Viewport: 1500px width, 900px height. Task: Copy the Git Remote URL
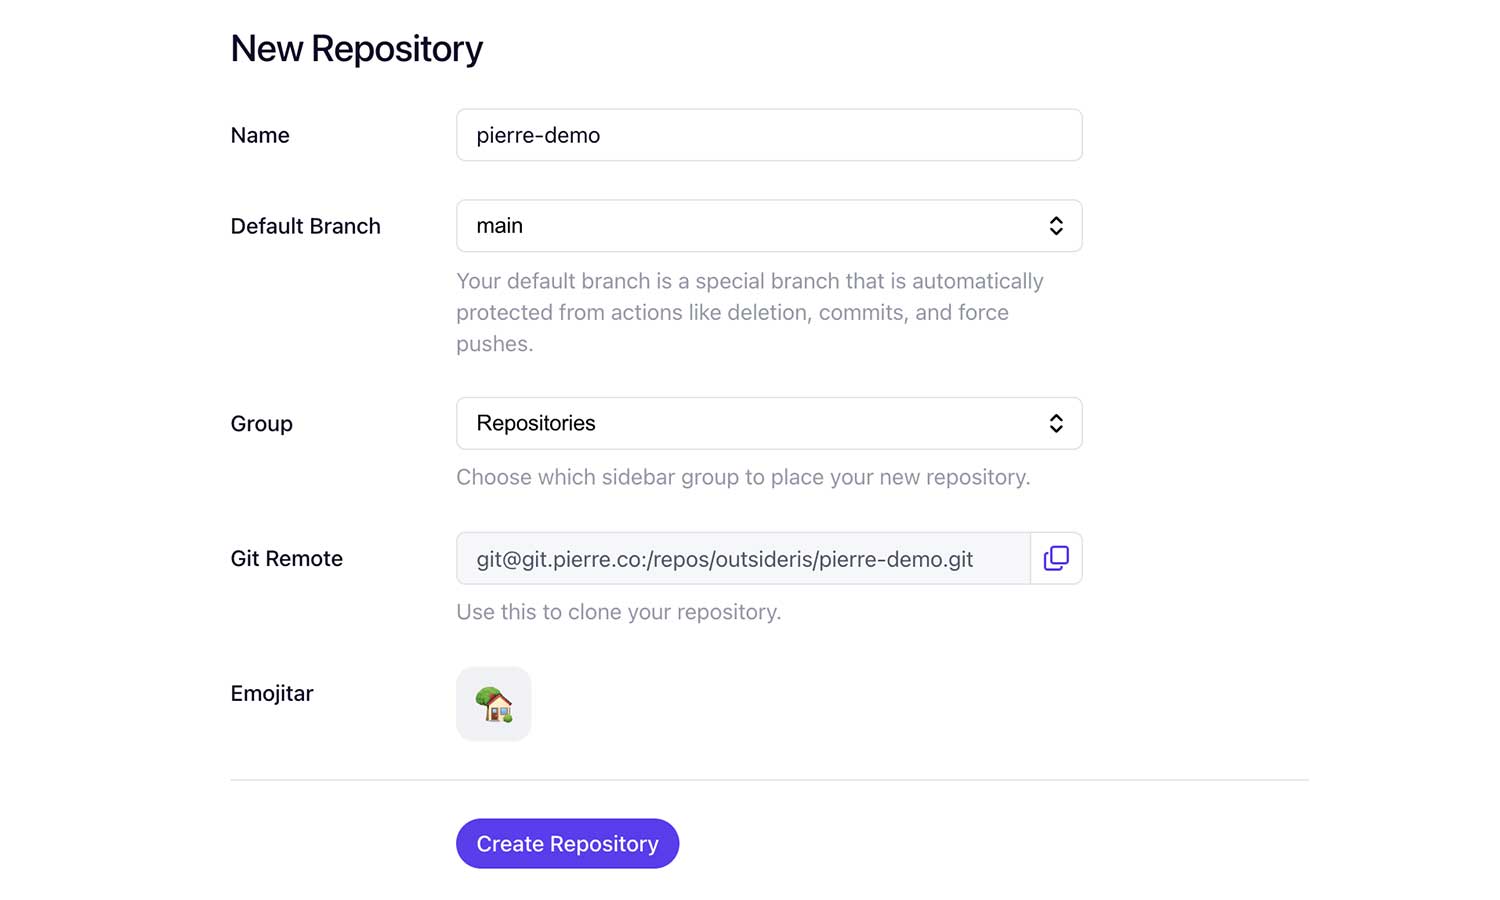click(1056, 558)
